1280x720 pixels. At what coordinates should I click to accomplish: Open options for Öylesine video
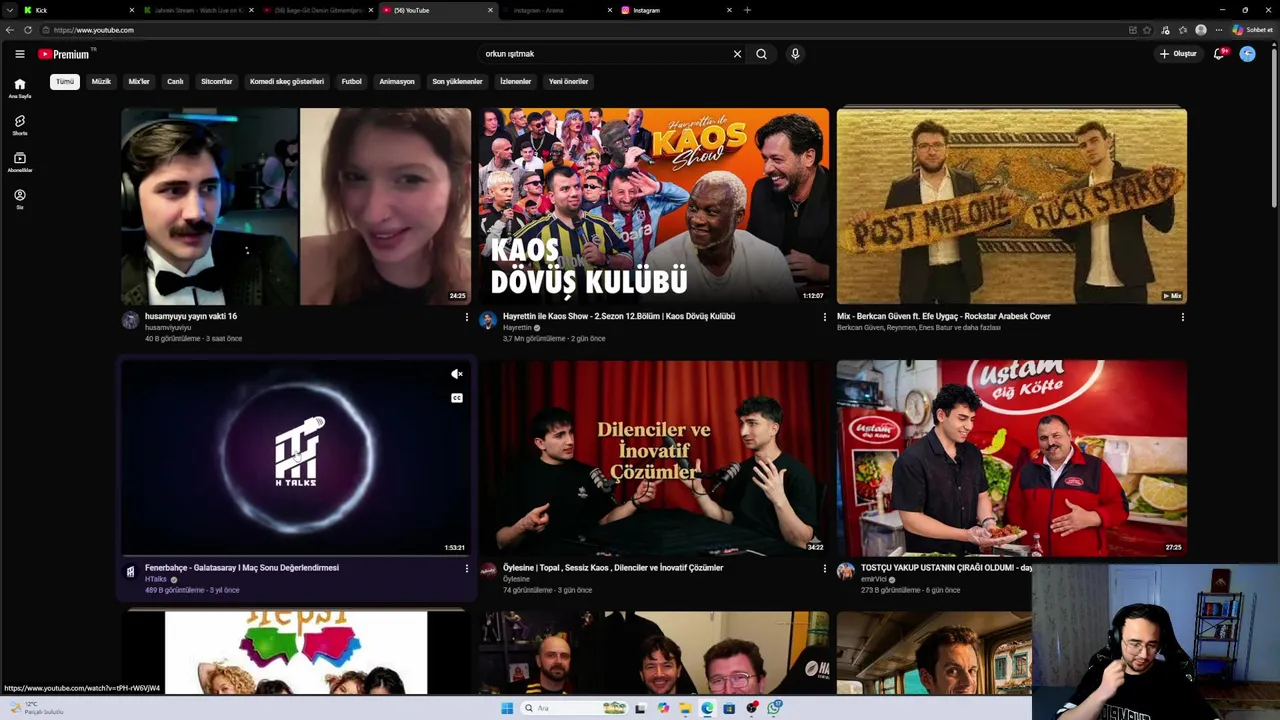pyautogui.click(x=825, y=569)
